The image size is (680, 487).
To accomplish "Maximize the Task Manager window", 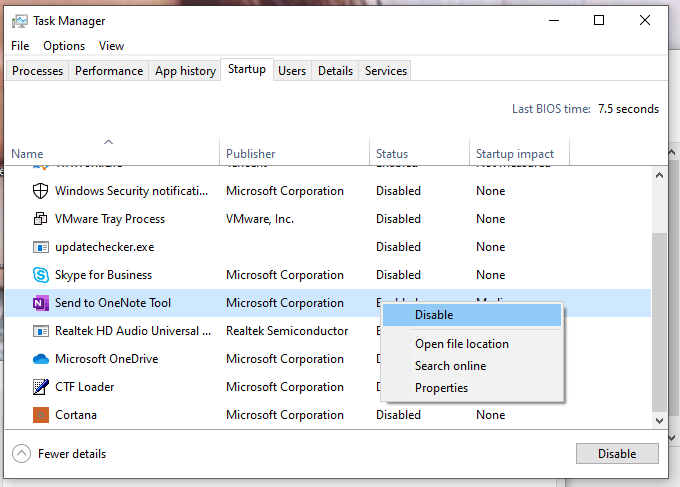I will point(599,20).
